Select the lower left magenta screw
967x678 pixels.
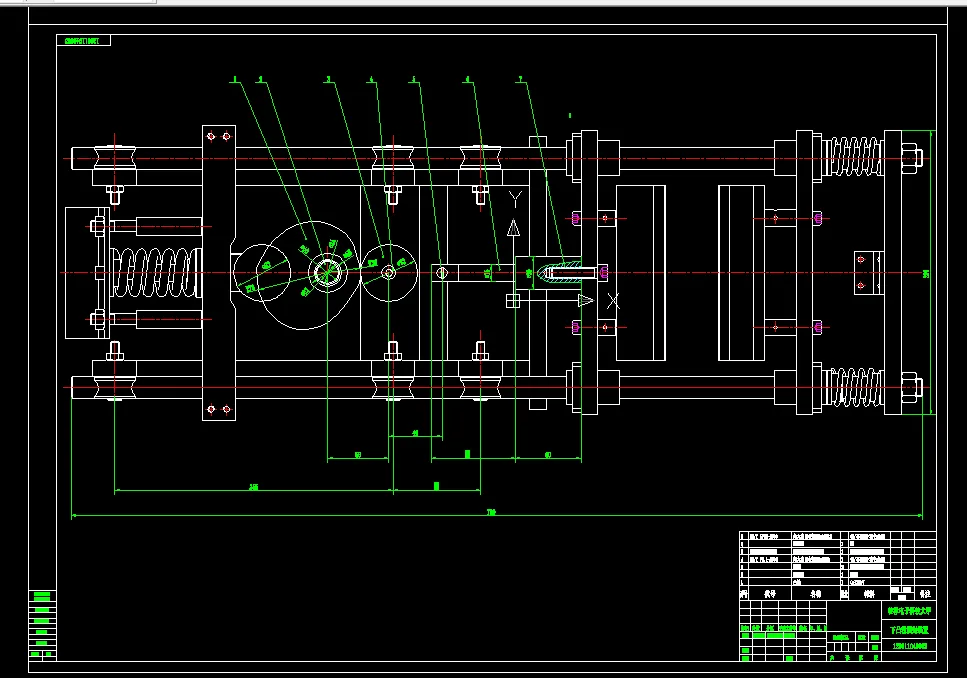click(575, 327)
